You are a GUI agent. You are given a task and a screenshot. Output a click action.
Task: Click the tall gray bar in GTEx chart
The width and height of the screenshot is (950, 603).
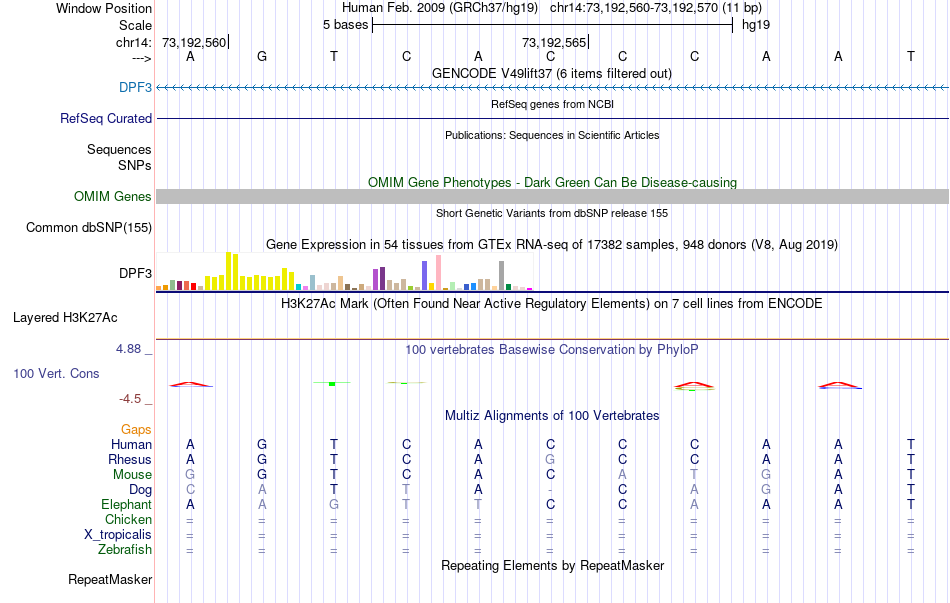pos(501,276)
